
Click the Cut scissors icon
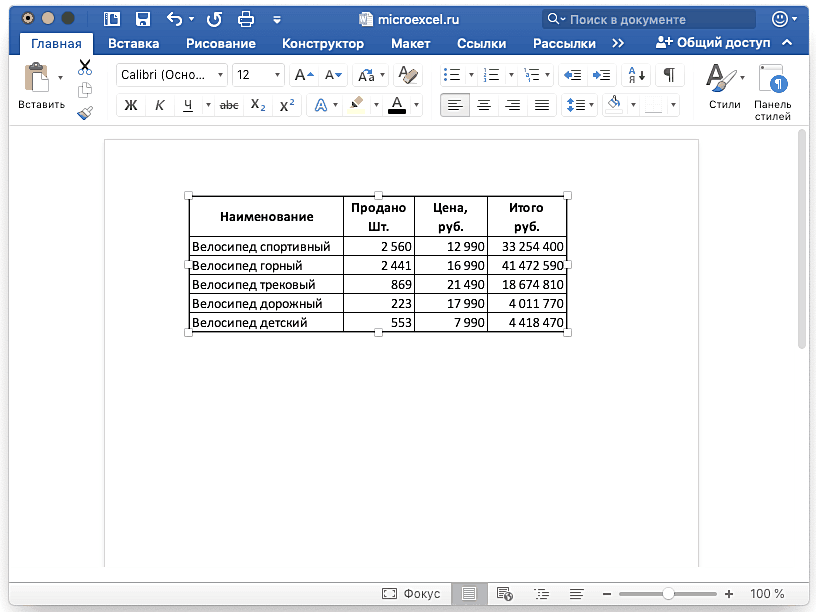click(85, 67)
